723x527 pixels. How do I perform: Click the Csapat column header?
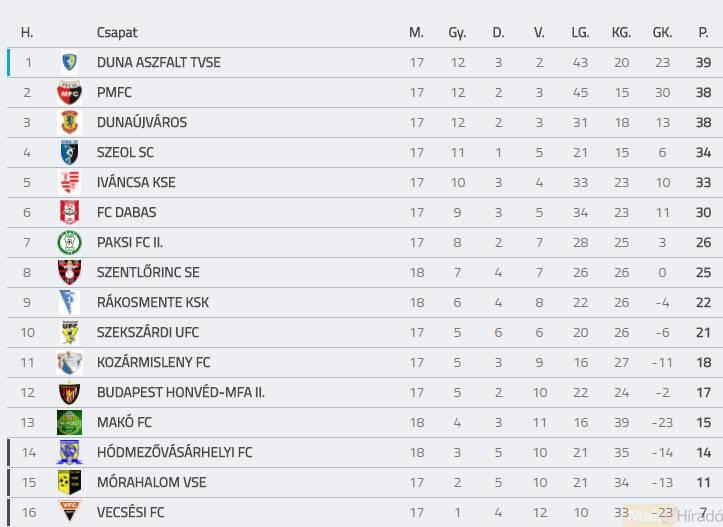tap(117, 32)
